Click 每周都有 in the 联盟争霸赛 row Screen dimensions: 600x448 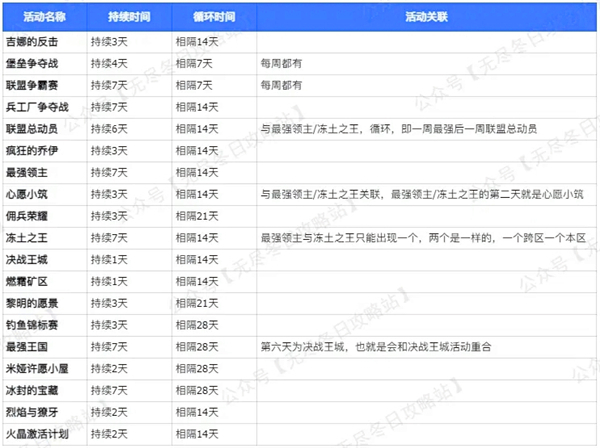(x=281, y=85)
